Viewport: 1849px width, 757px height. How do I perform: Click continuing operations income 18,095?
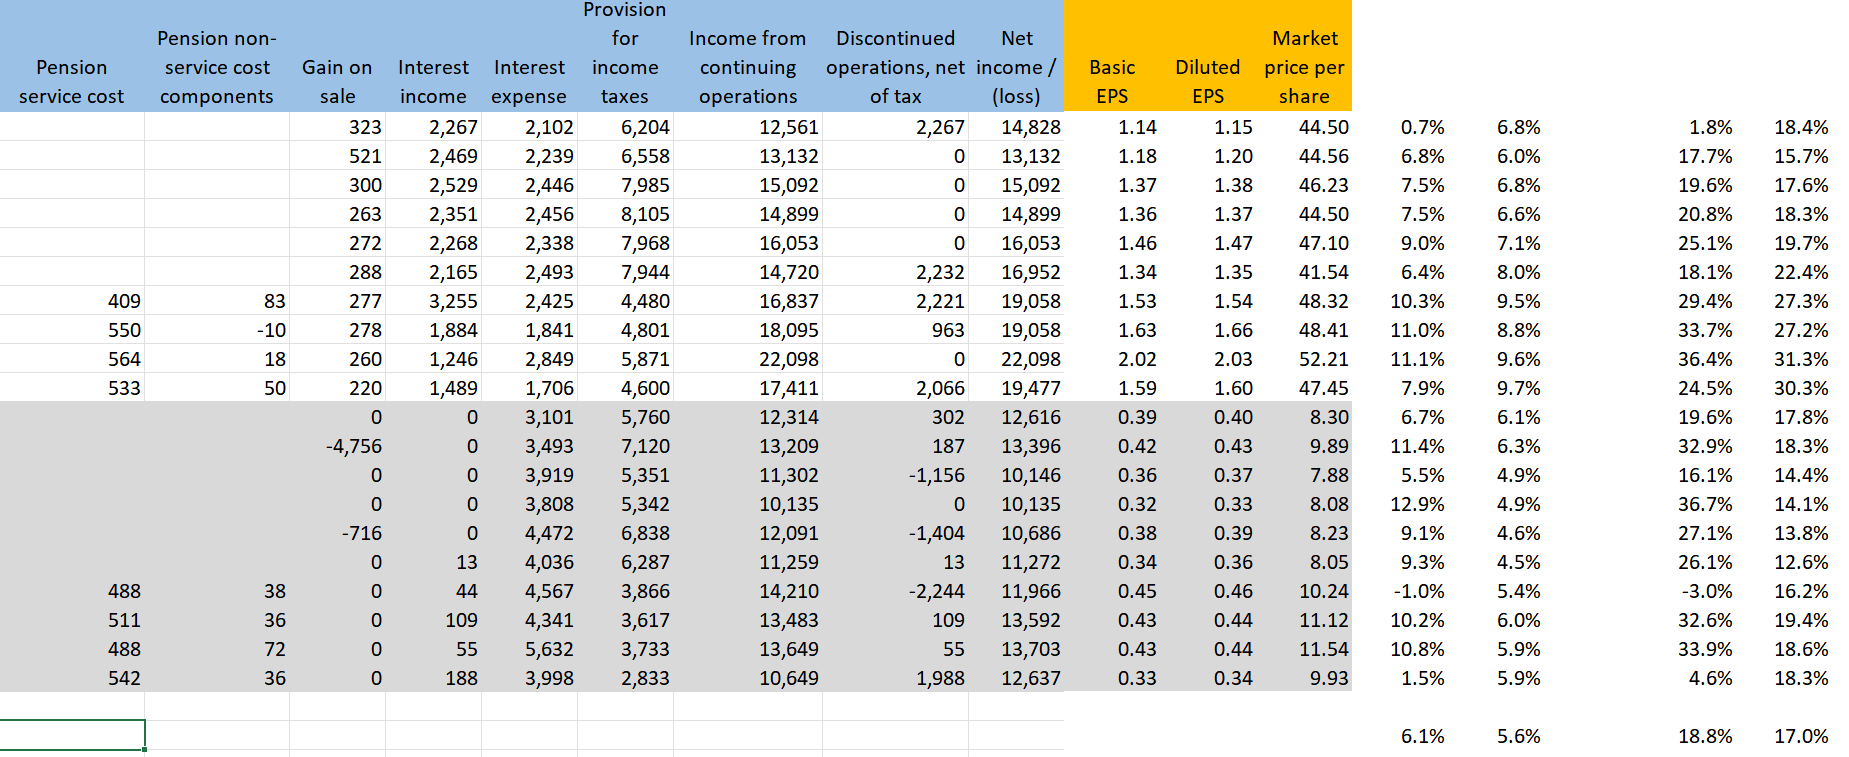789,330
